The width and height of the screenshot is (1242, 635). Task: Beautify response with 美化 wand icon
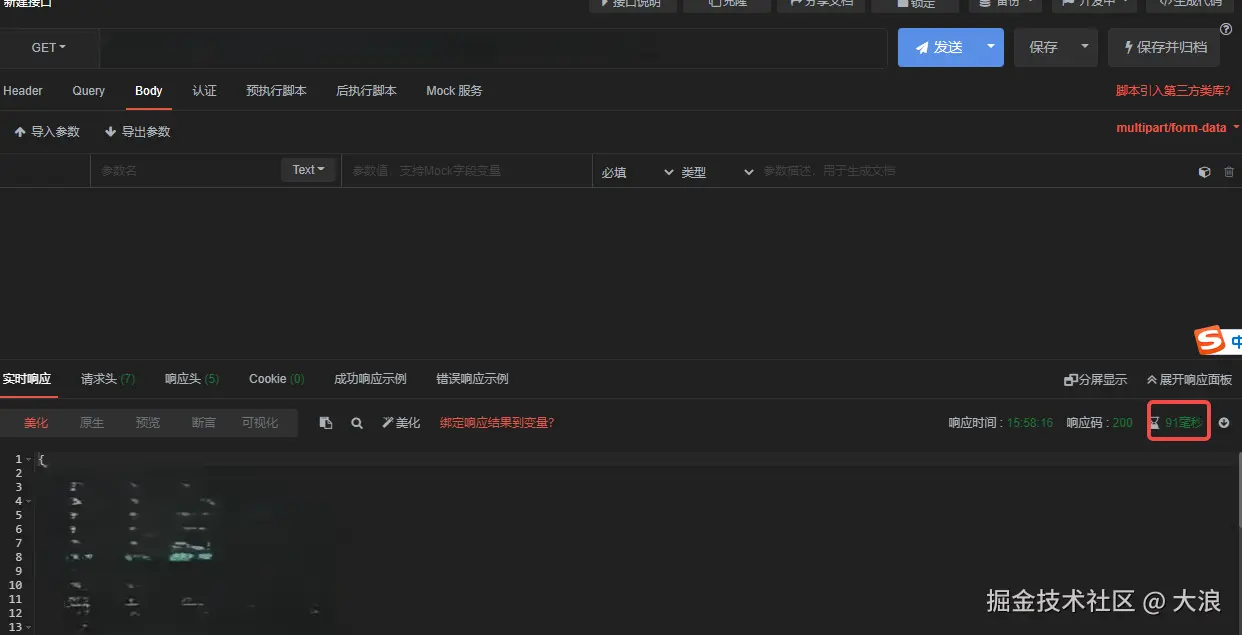pyautogui.click(x=401, y=422)
